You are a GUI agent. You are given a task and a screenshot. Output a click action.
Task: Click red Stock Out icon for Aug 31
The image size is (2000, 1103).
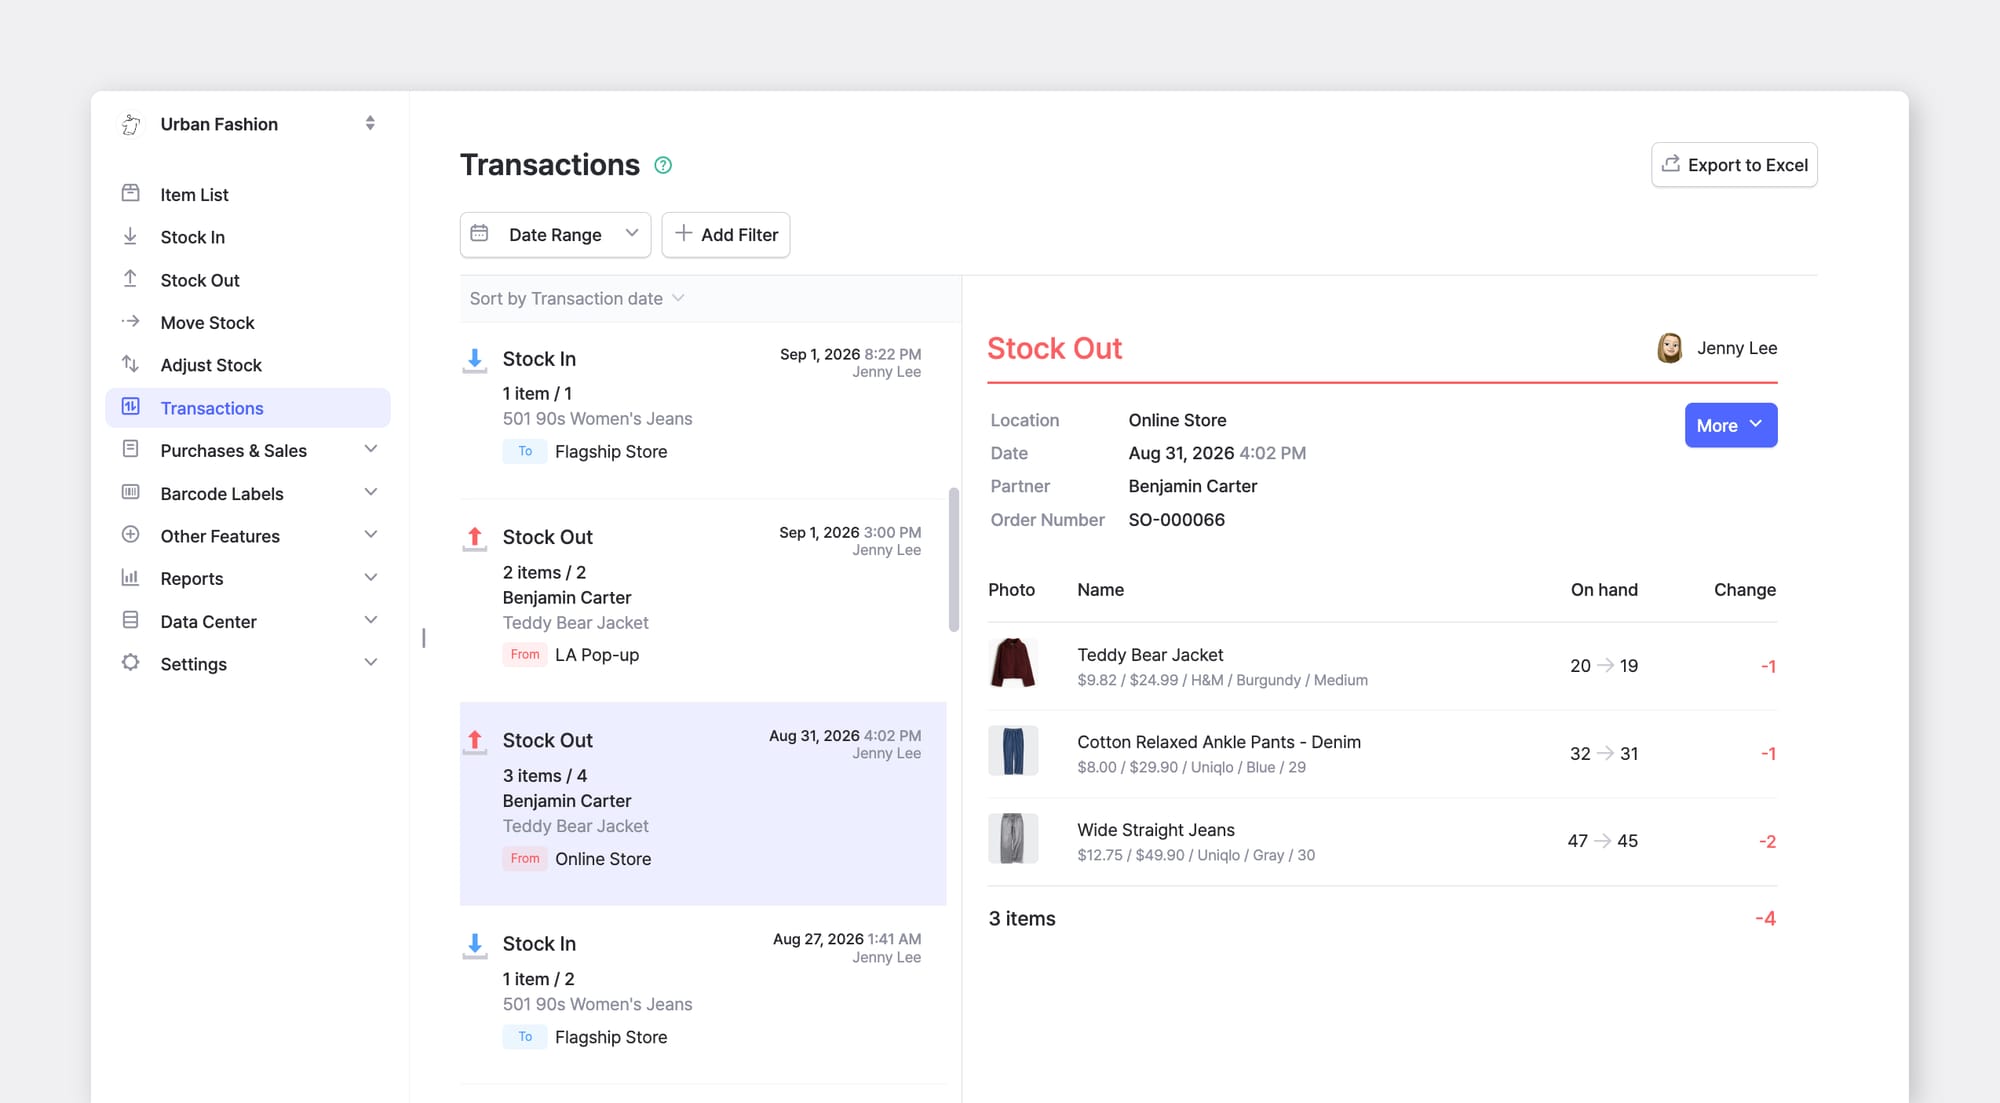475,741
